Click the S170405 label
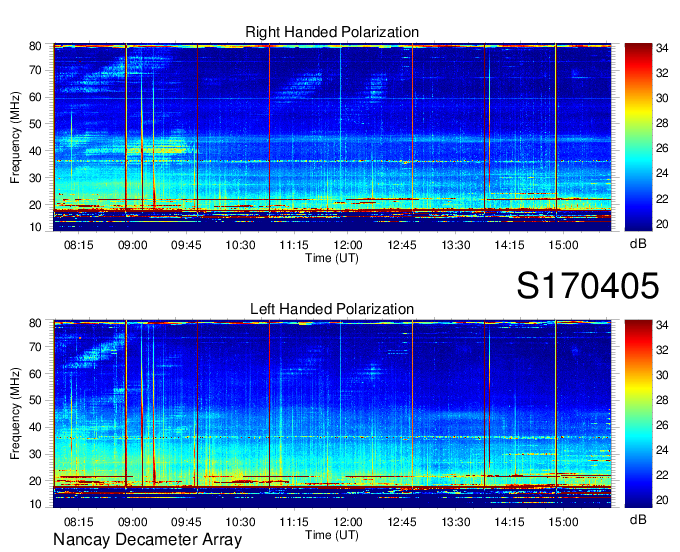 tap(588, 286)
